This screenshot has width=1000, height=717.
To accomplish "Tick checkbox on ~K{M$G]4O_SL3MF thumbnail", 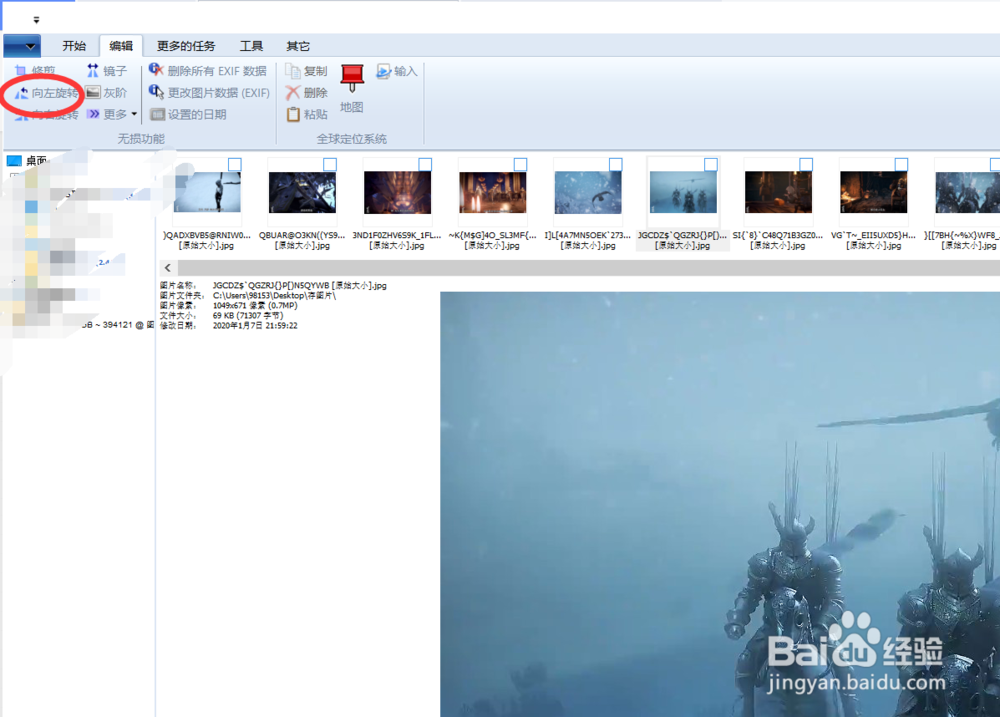I will click(520, 165).
